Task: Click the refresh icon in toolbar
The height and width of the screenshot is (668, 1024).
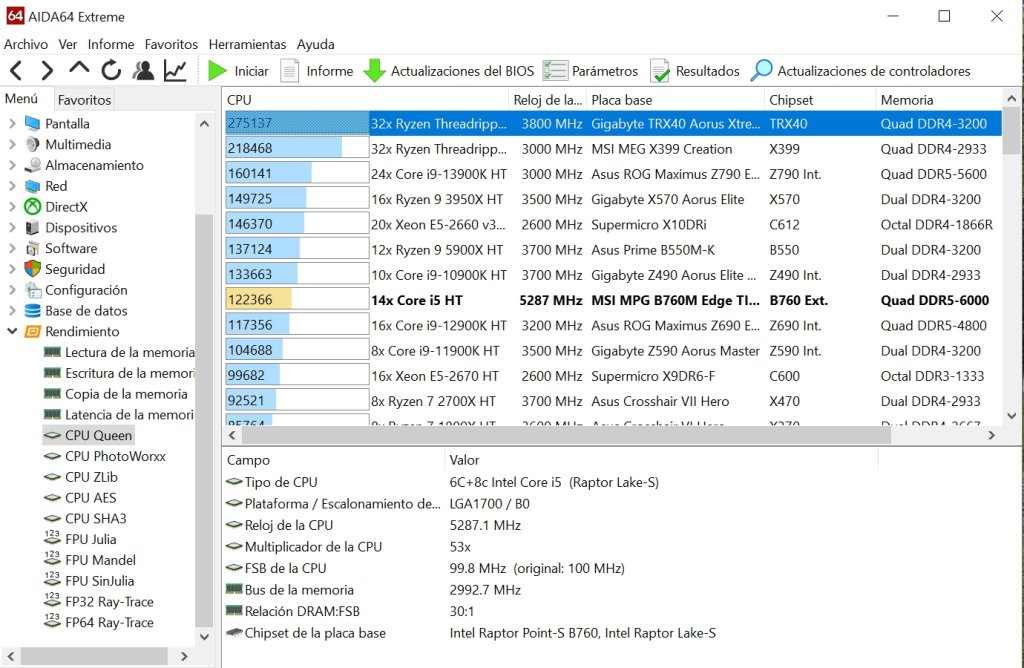Action: point(111,71)
